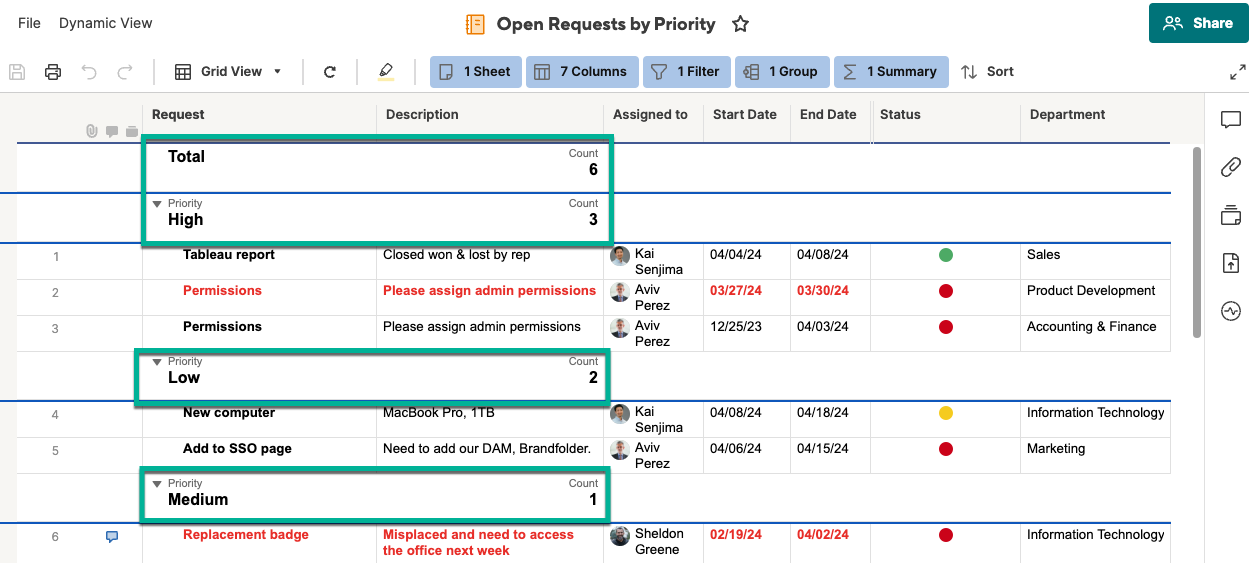
Task: Collapse the Low priority group
Action: tap(157, 362)
